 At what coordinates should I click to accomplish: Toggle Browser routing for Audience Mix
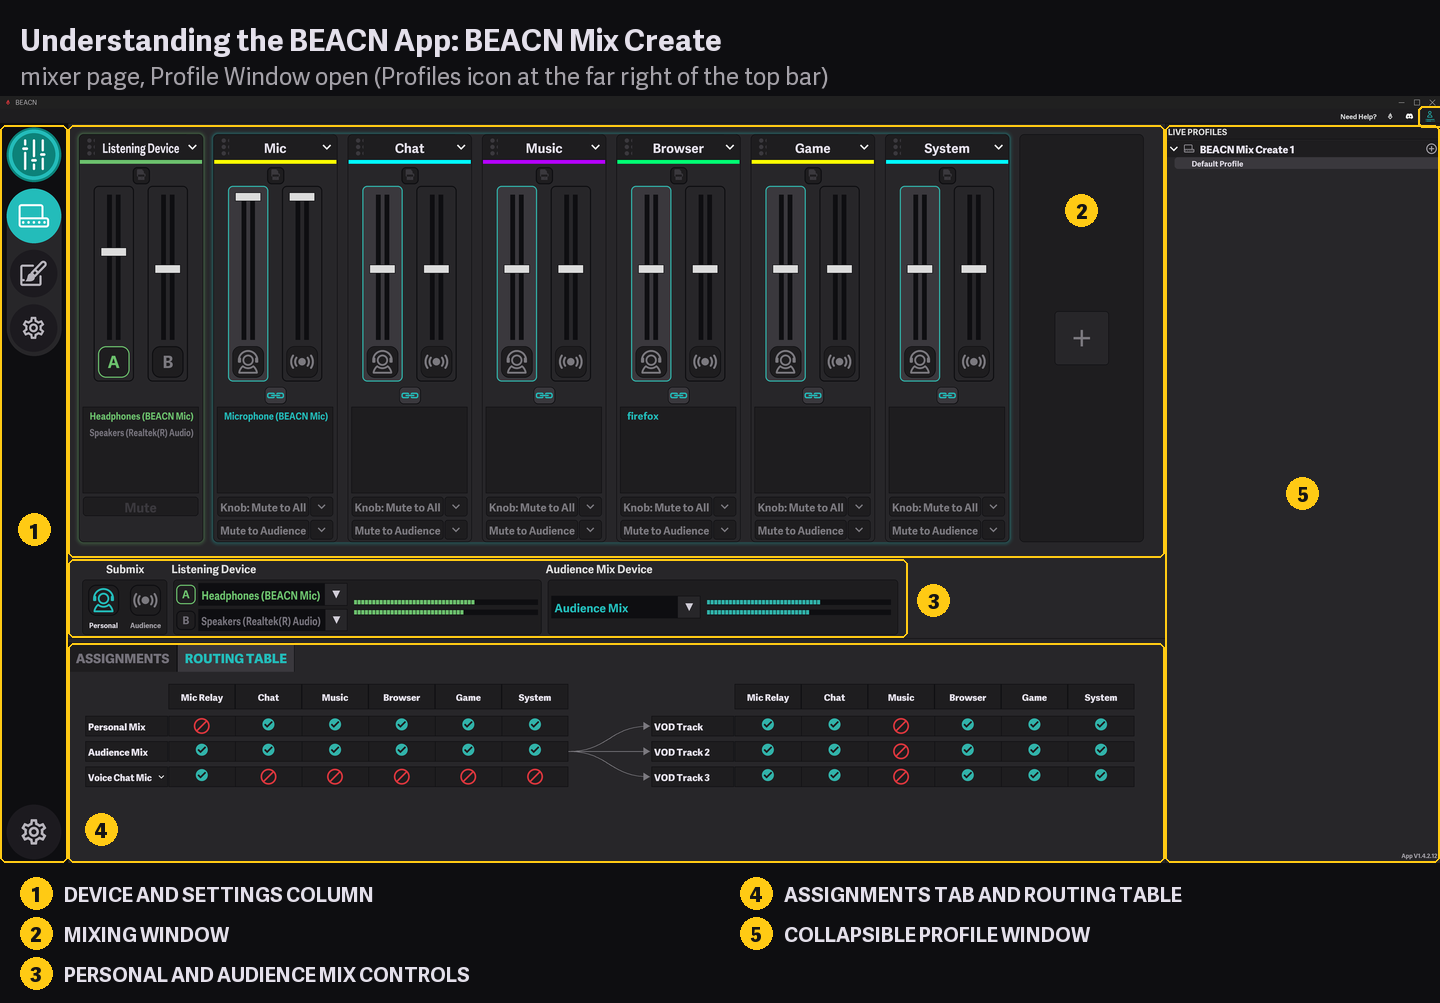click(x=402, y=750)
